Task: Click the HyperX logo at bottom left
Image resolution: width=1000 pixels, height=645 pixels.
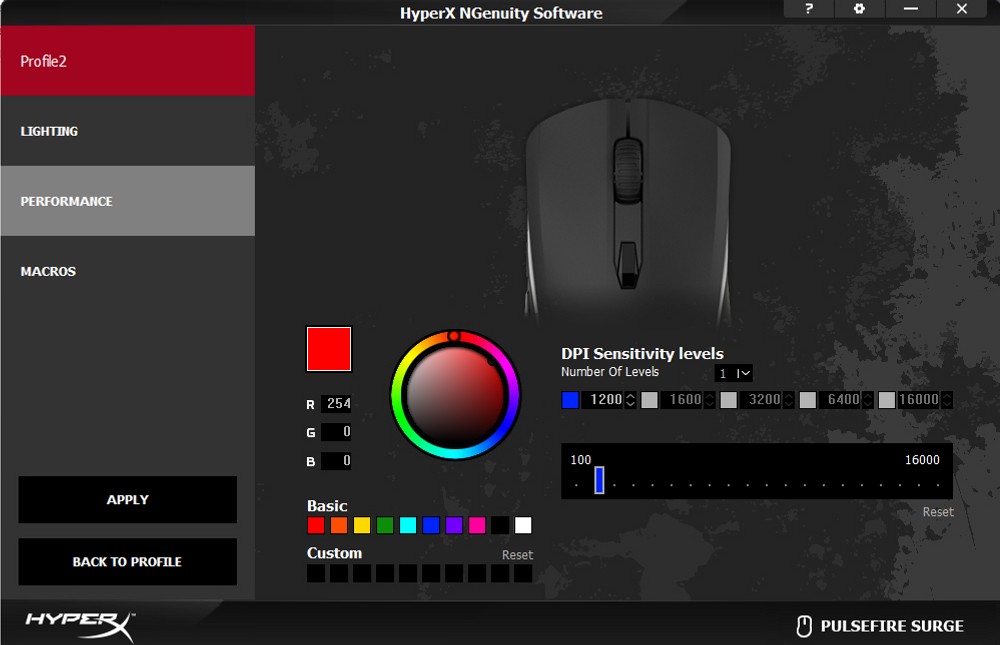Action: pyautogui.click(x=80, y=626)
